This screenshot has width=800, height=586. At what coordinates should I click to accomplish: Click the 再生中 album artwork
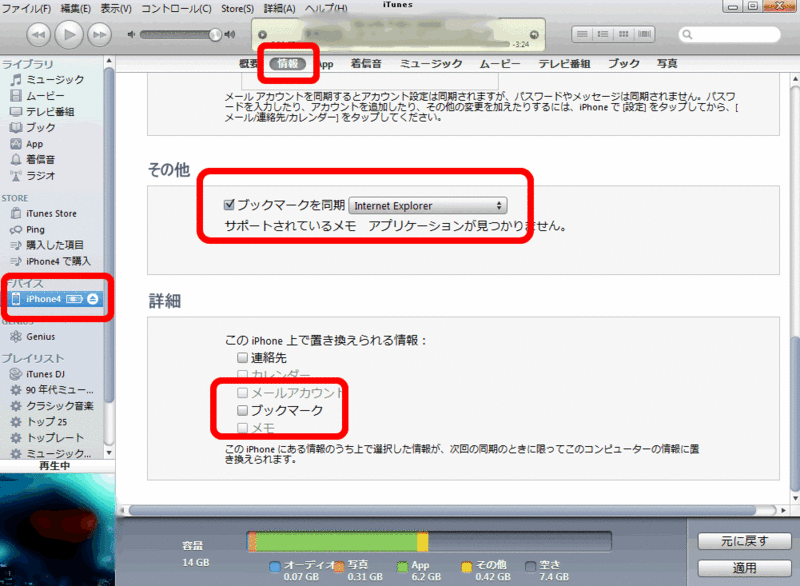(57, 529)
